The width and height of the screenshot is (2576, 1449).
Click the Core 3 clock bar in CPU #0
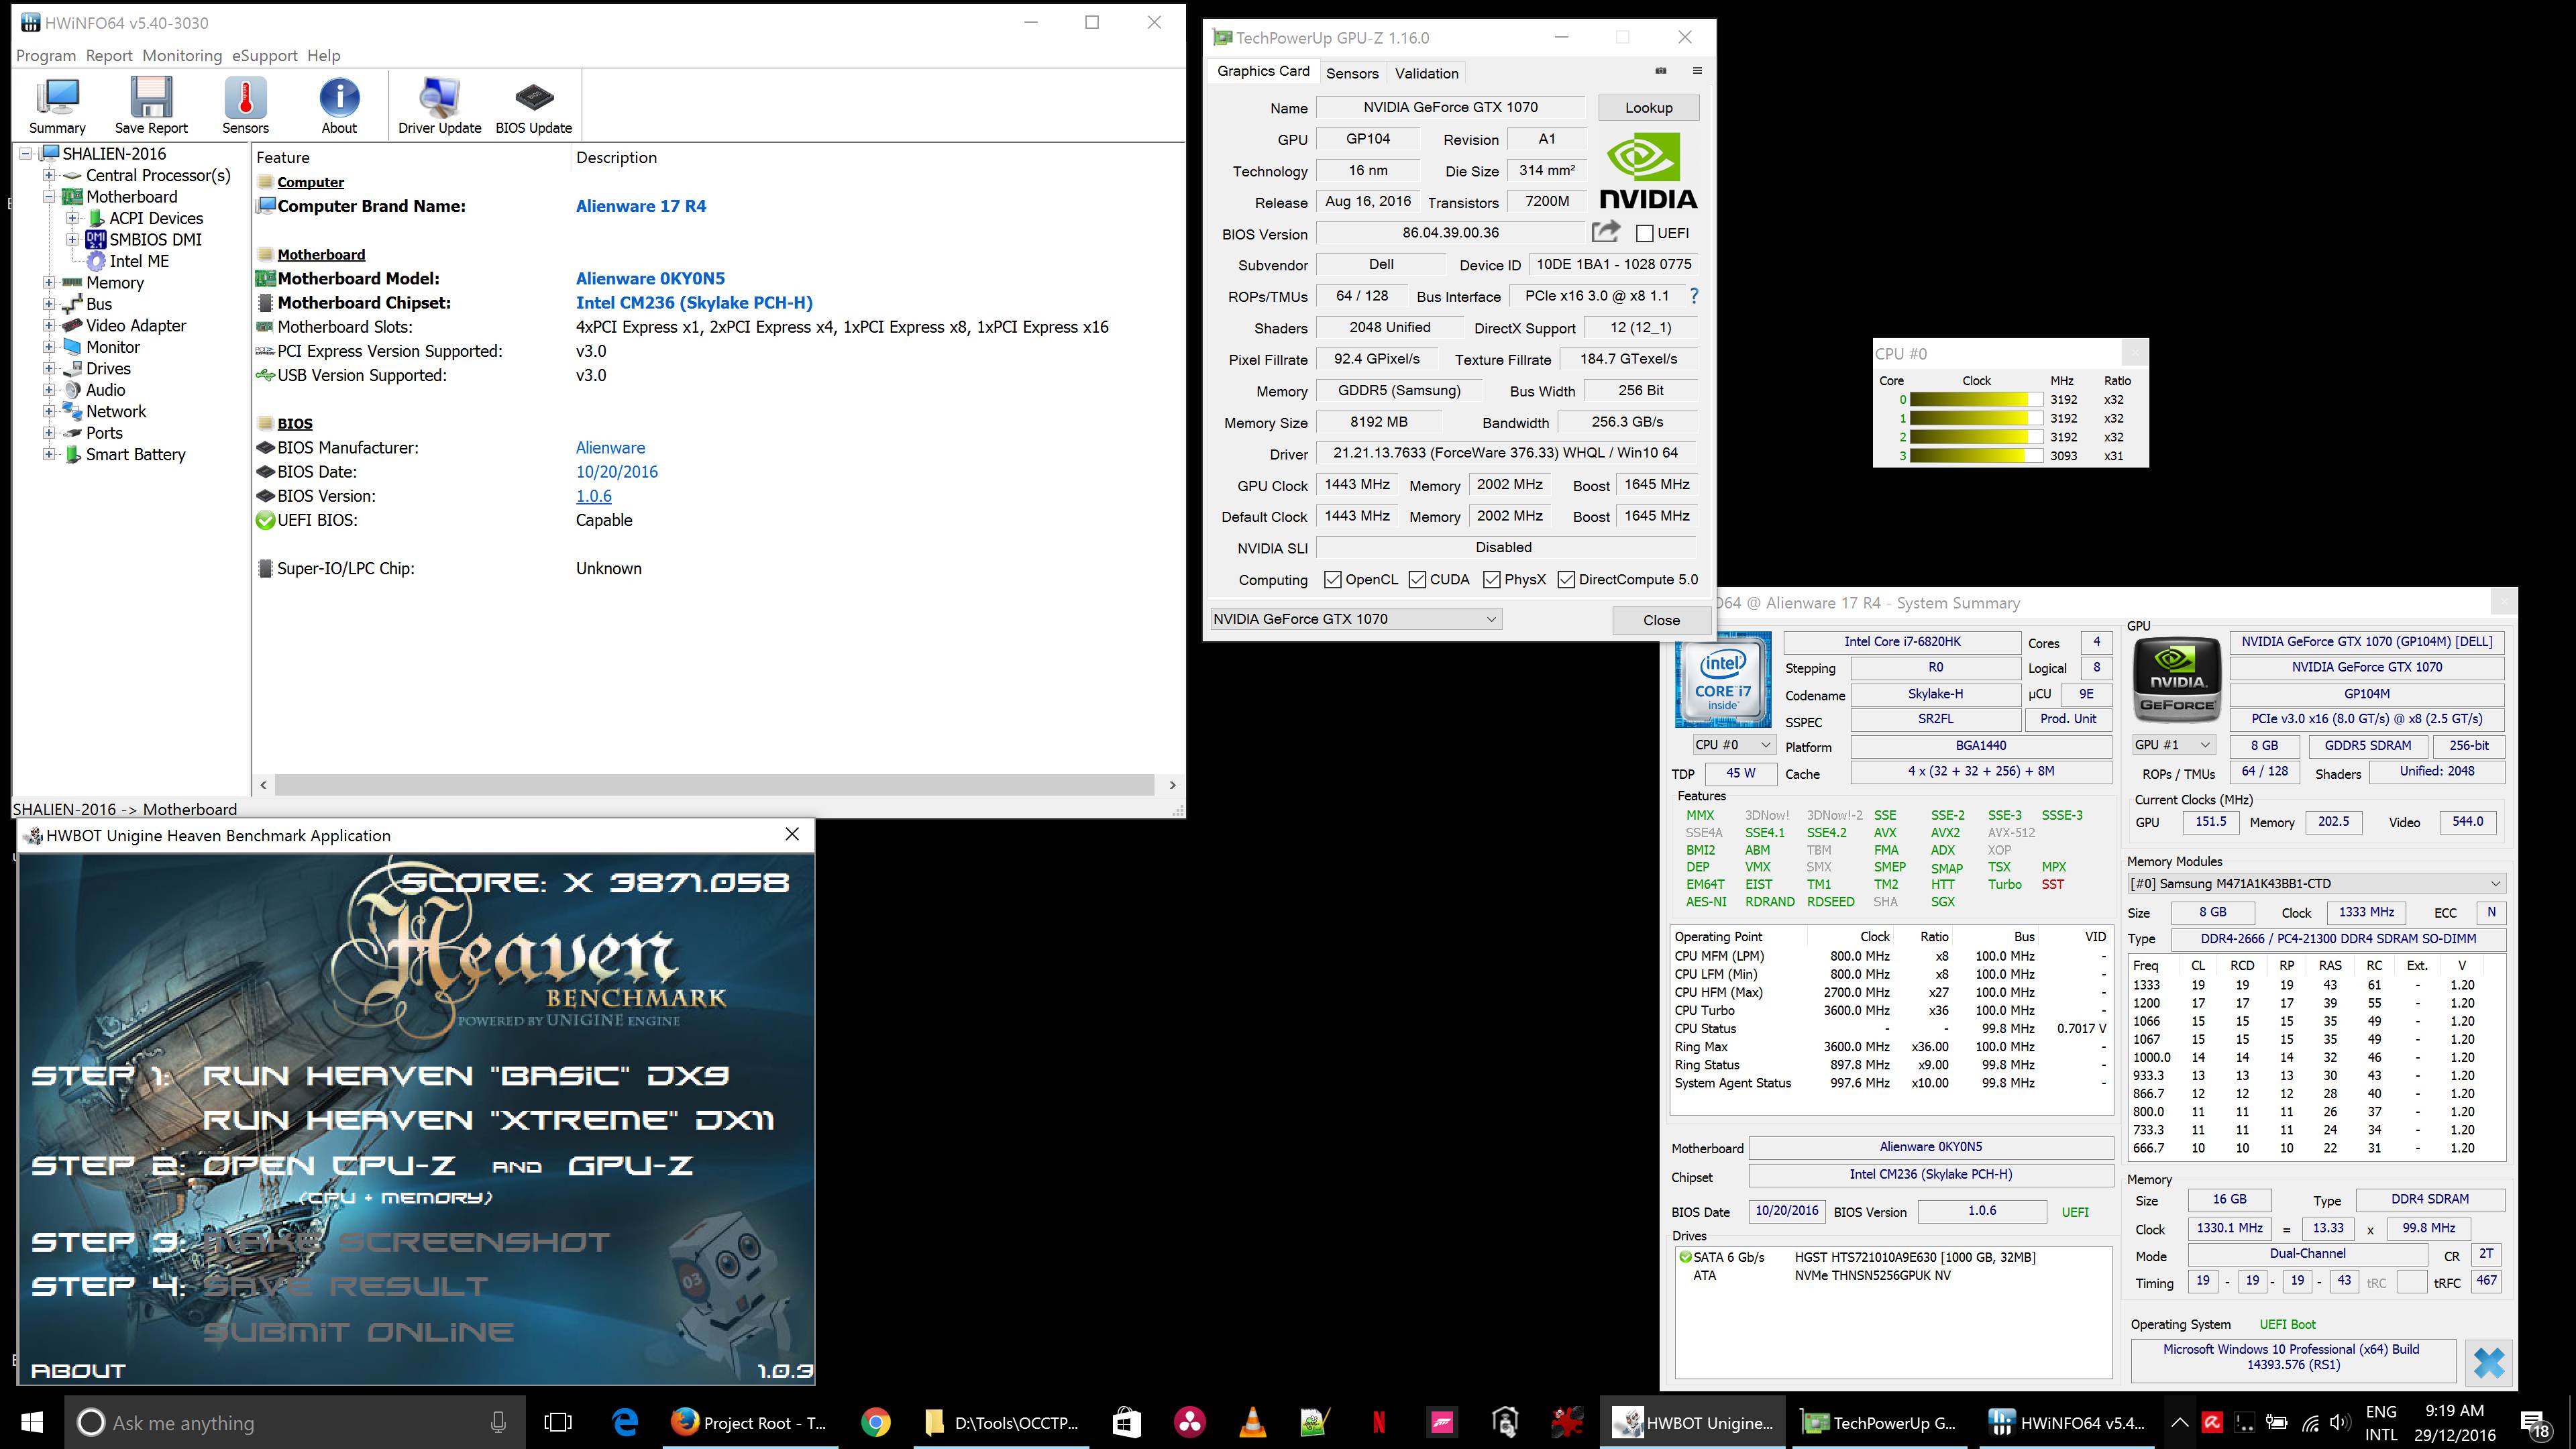point(1975,456)
